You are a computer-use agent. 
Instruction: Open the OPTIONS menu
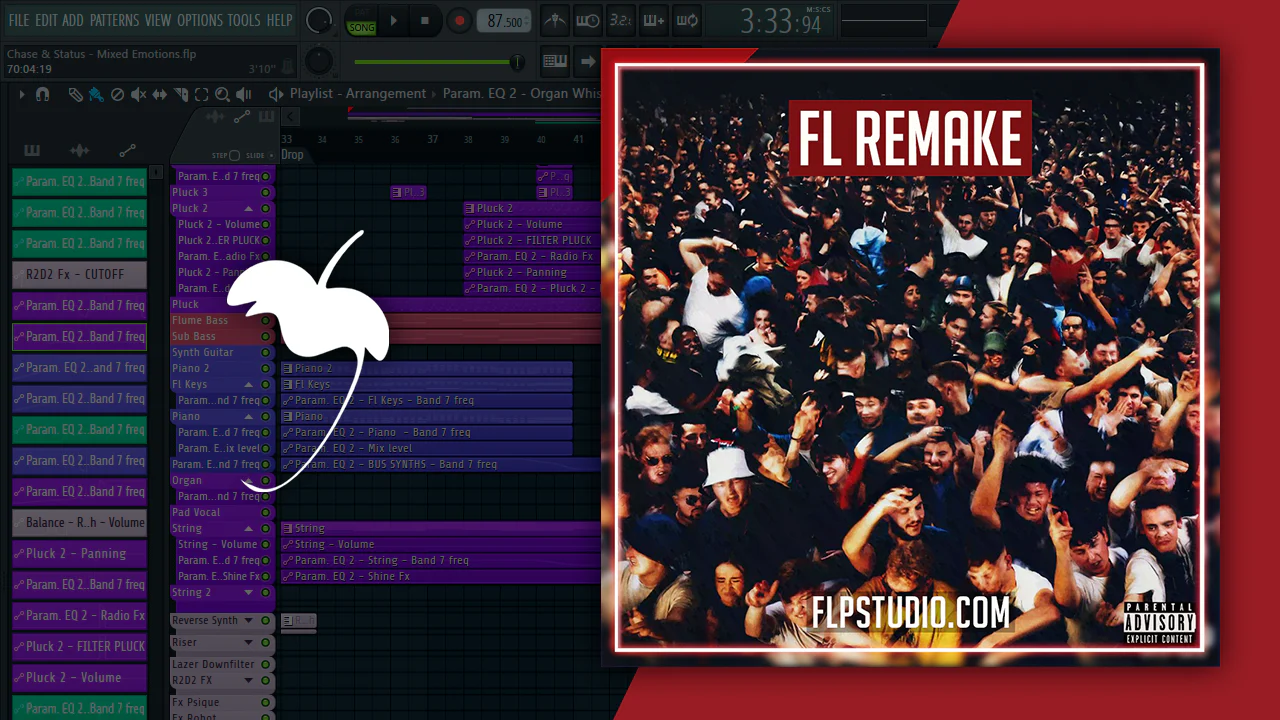[200, 20]
